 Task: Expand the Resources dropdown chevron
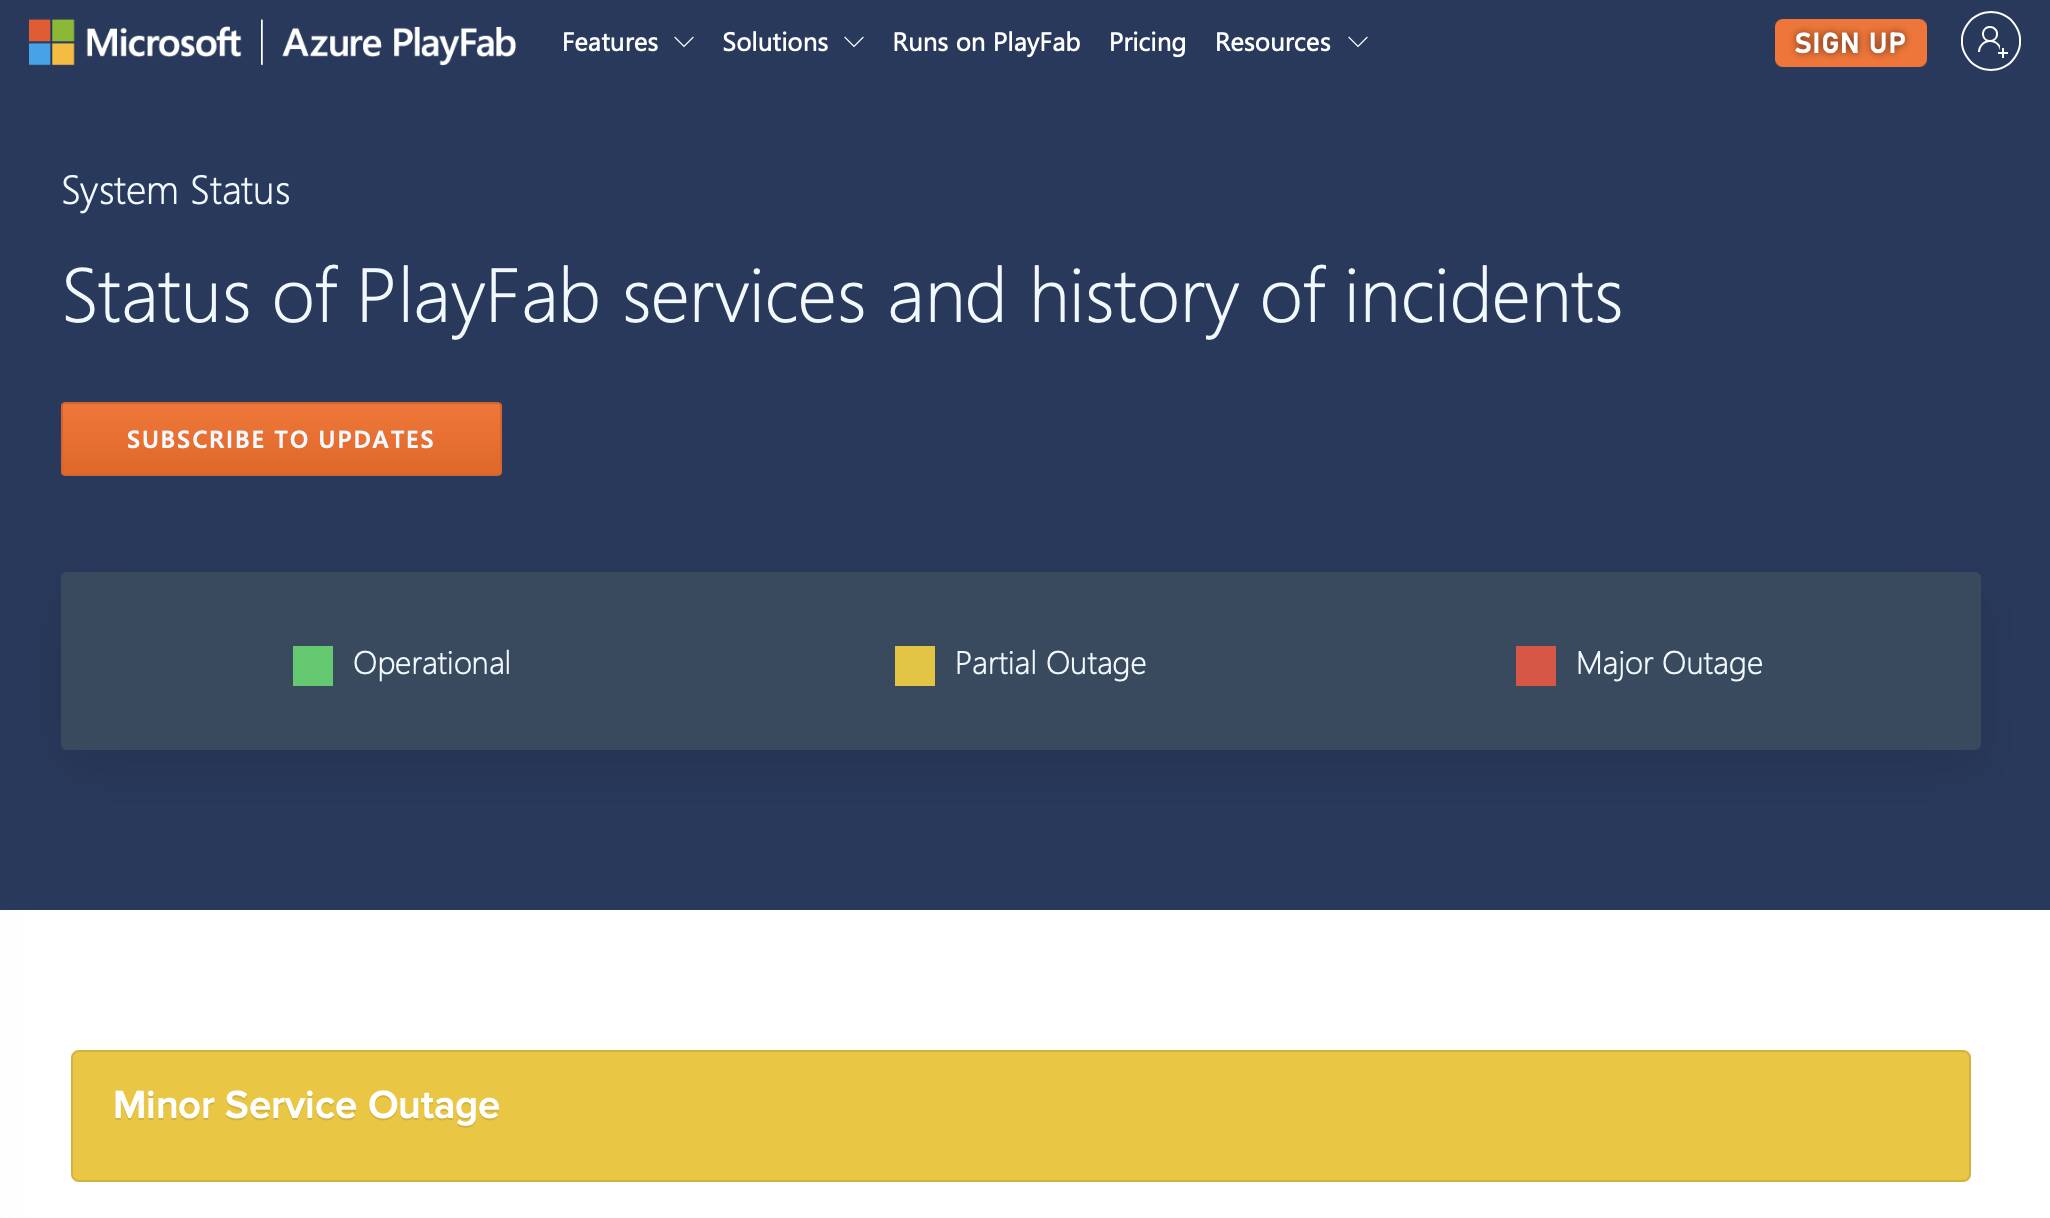1357,43
